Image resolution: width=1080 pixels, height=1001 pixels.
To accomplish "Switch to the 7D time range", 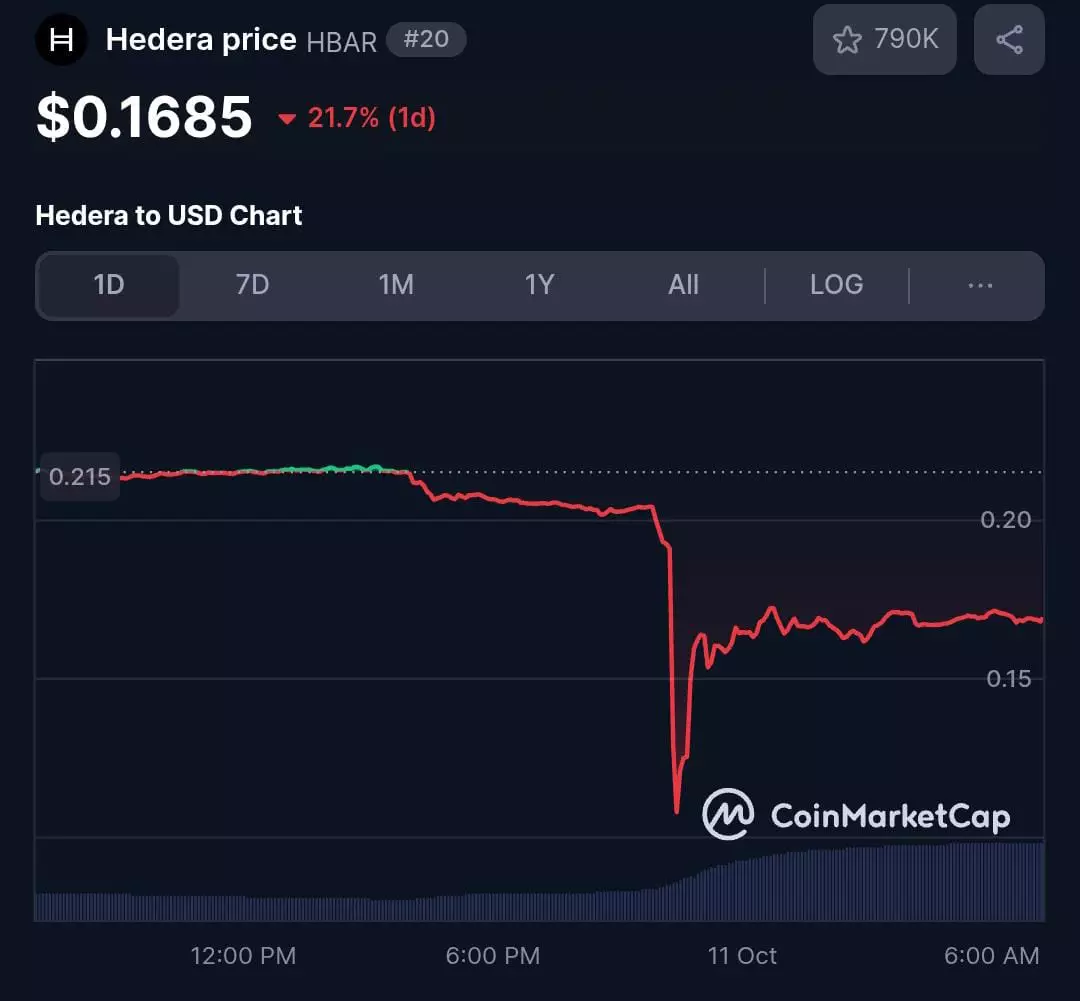I will (x=252, y=285).
